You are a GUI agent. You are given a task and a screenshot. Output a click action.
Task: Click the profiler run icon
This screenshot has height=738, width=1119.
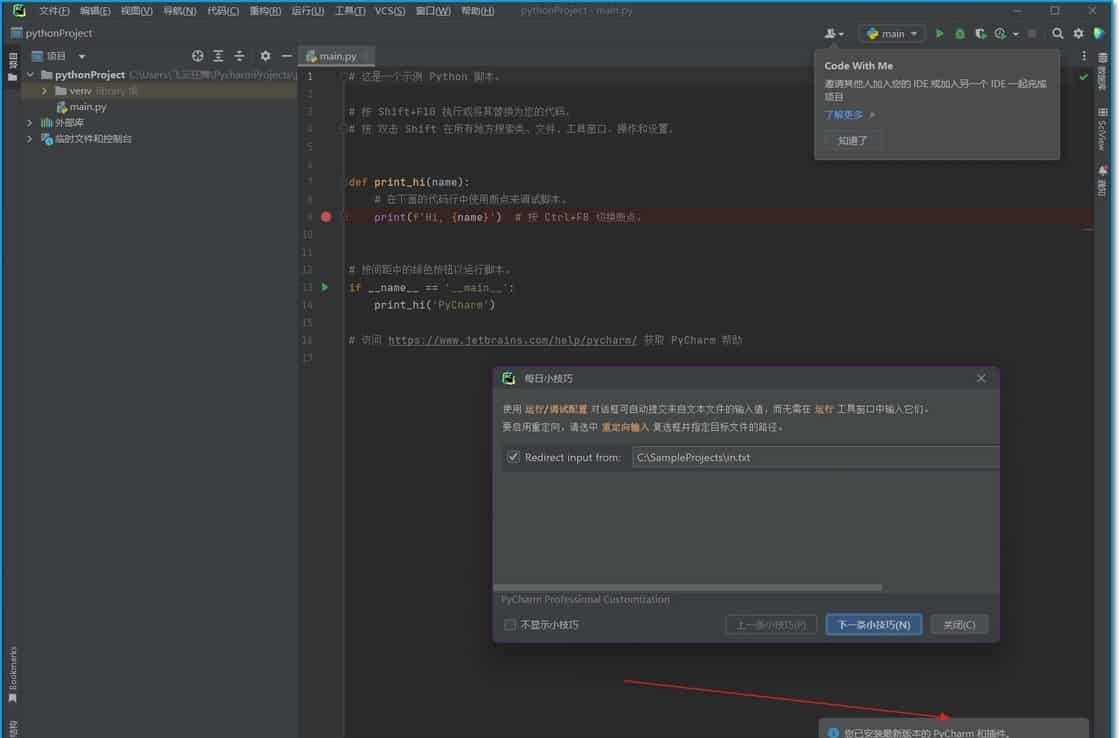[1001, 34]
